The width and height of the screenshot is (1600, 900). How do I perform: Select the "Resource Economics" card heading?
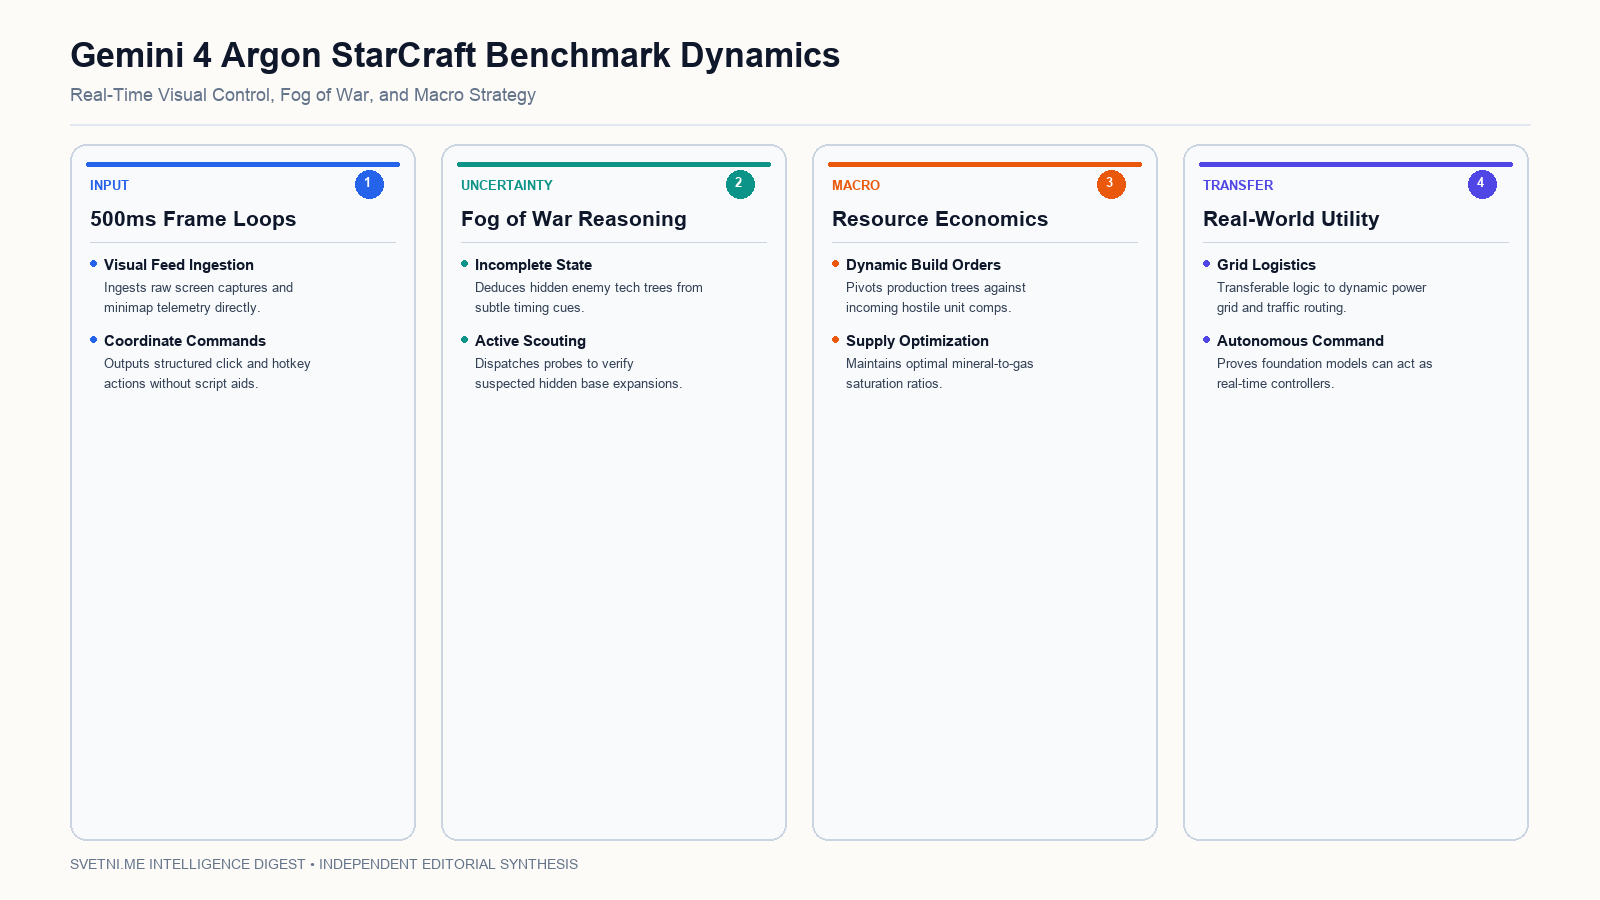click(x=940, y=219)
